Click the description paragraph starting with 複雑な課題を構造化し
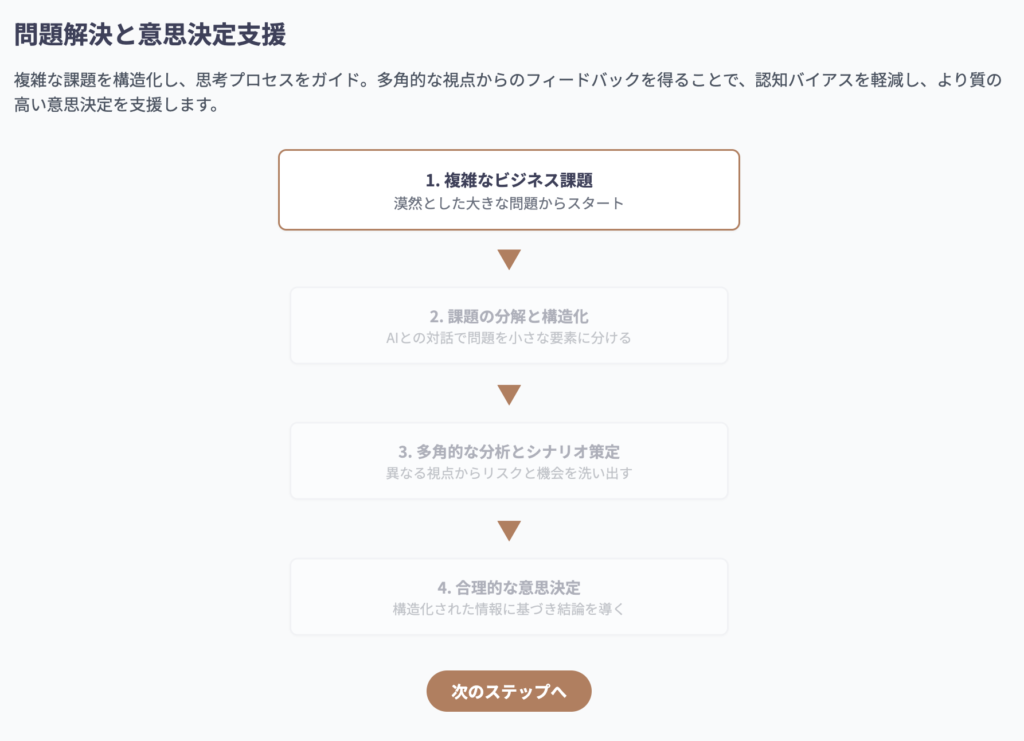This screenshot has height=741, width=1024. point(508,92)
